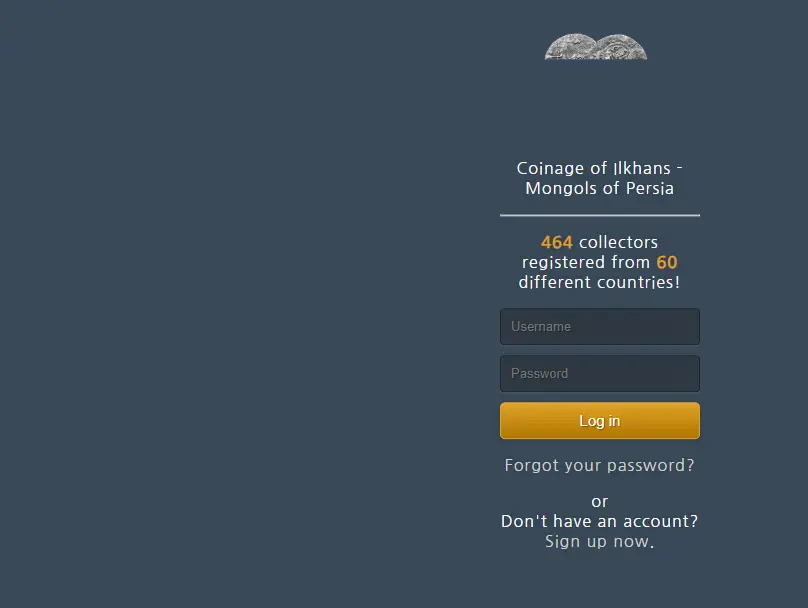
Task: Click the word 'collectors' in the stats
Action: 618,242
